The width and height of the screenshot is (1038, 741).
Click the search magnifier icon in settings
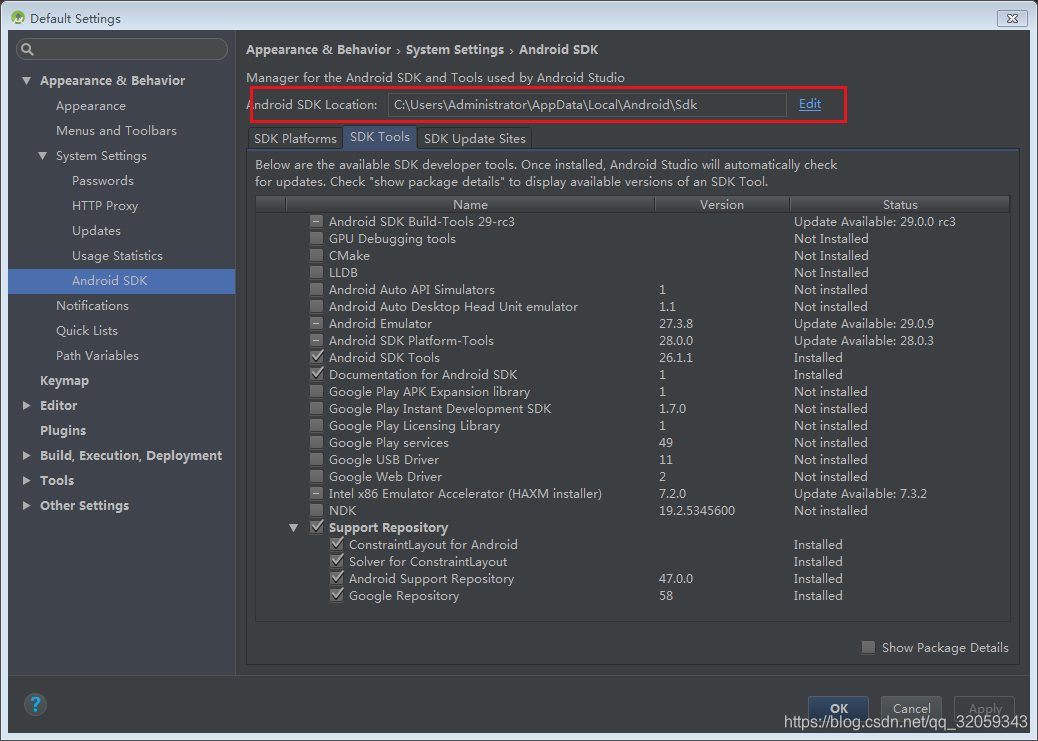(27, 49)
